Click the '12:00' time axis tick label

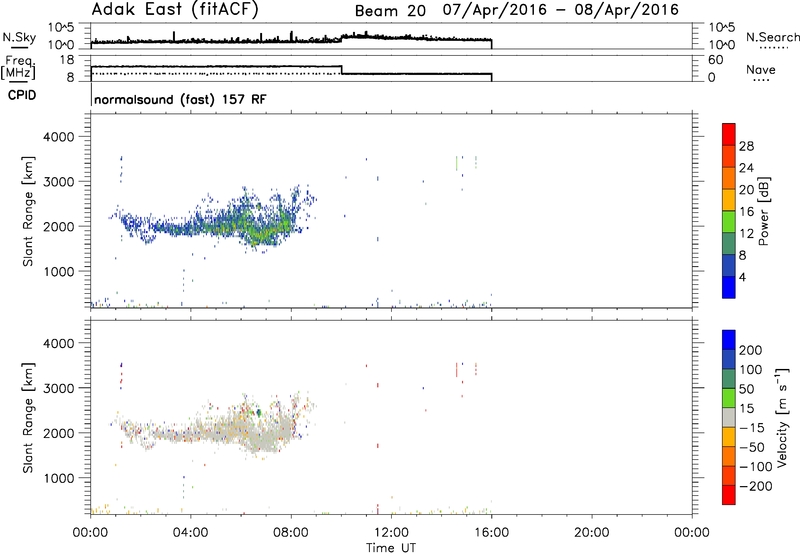pyautogui.click(x=391, y=533)
